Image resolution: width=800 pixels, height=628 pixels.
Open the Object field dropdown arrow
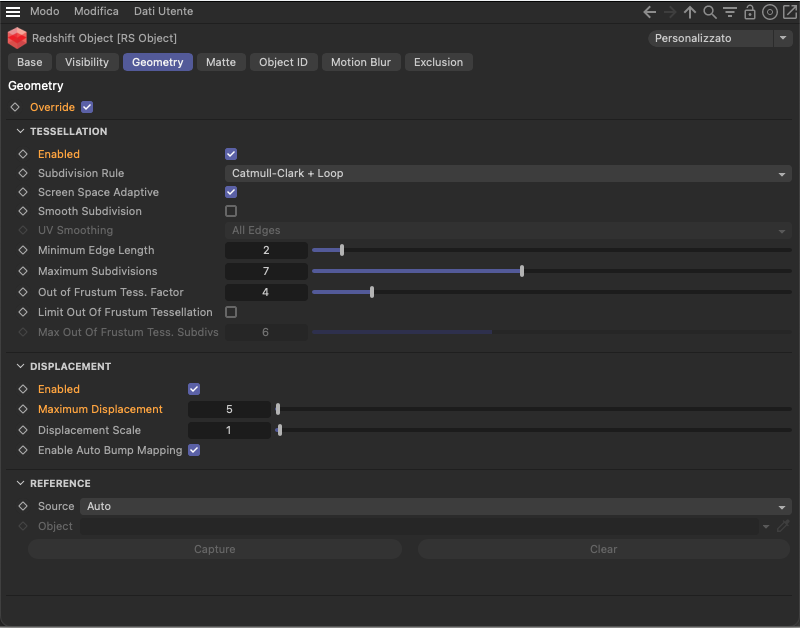pos(766,526)
